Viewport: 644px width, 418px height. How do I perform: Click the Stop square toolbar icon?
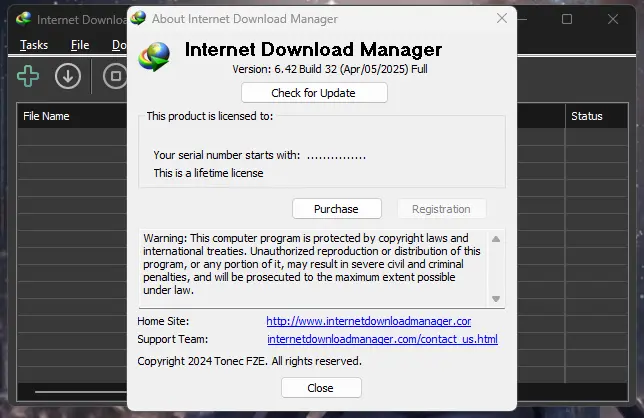115,76
